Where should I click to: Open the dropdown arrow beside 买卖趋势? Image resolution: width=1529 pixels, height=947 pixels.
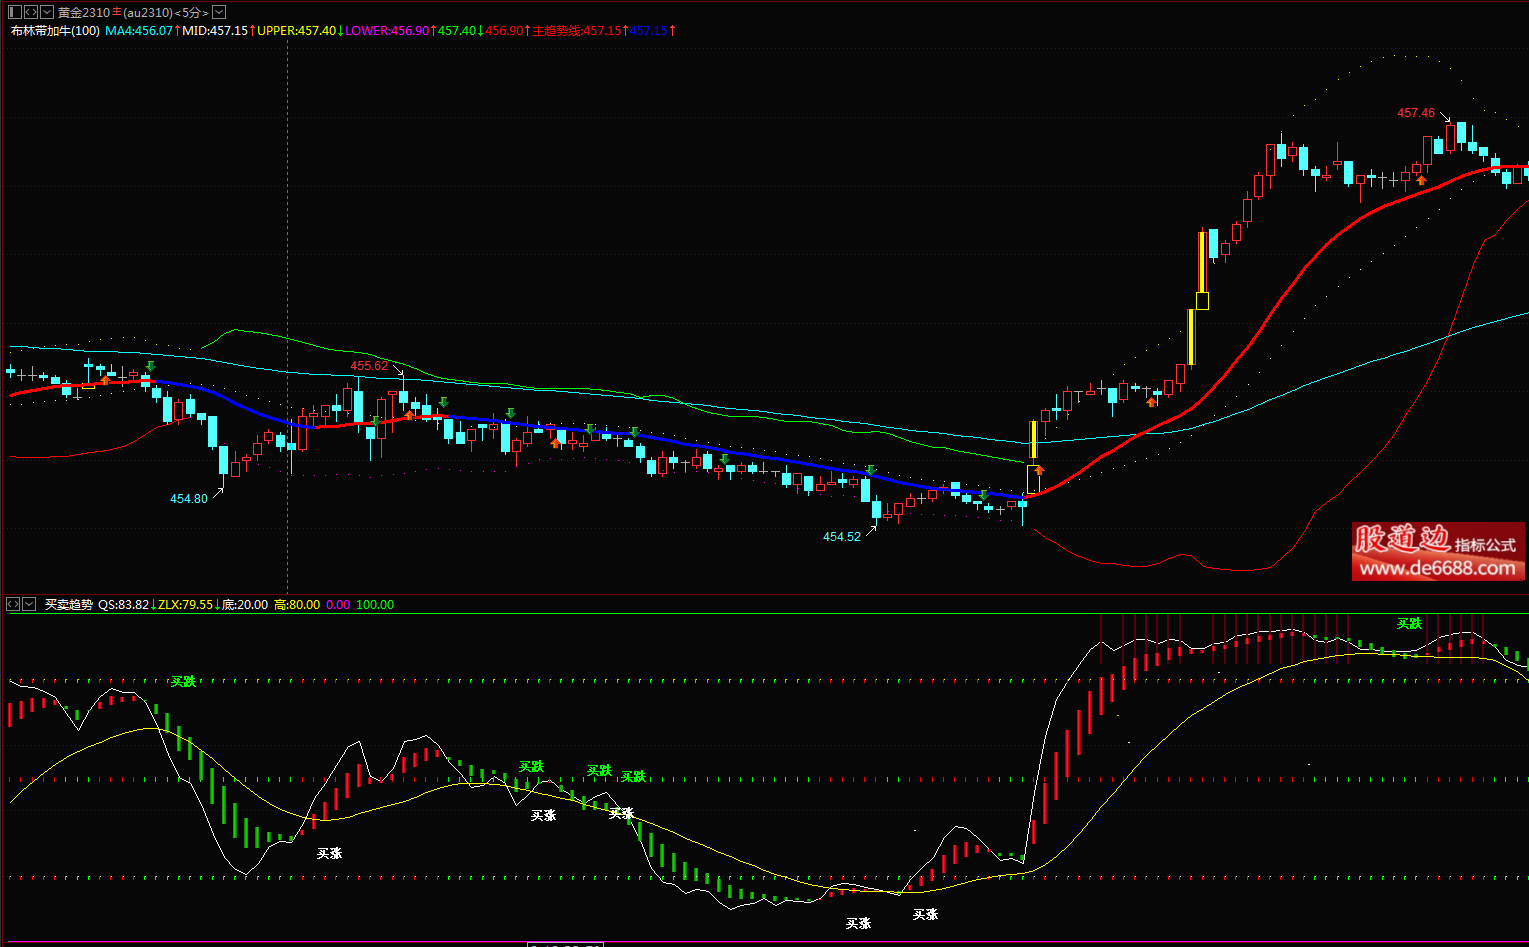tap(29, 604)
